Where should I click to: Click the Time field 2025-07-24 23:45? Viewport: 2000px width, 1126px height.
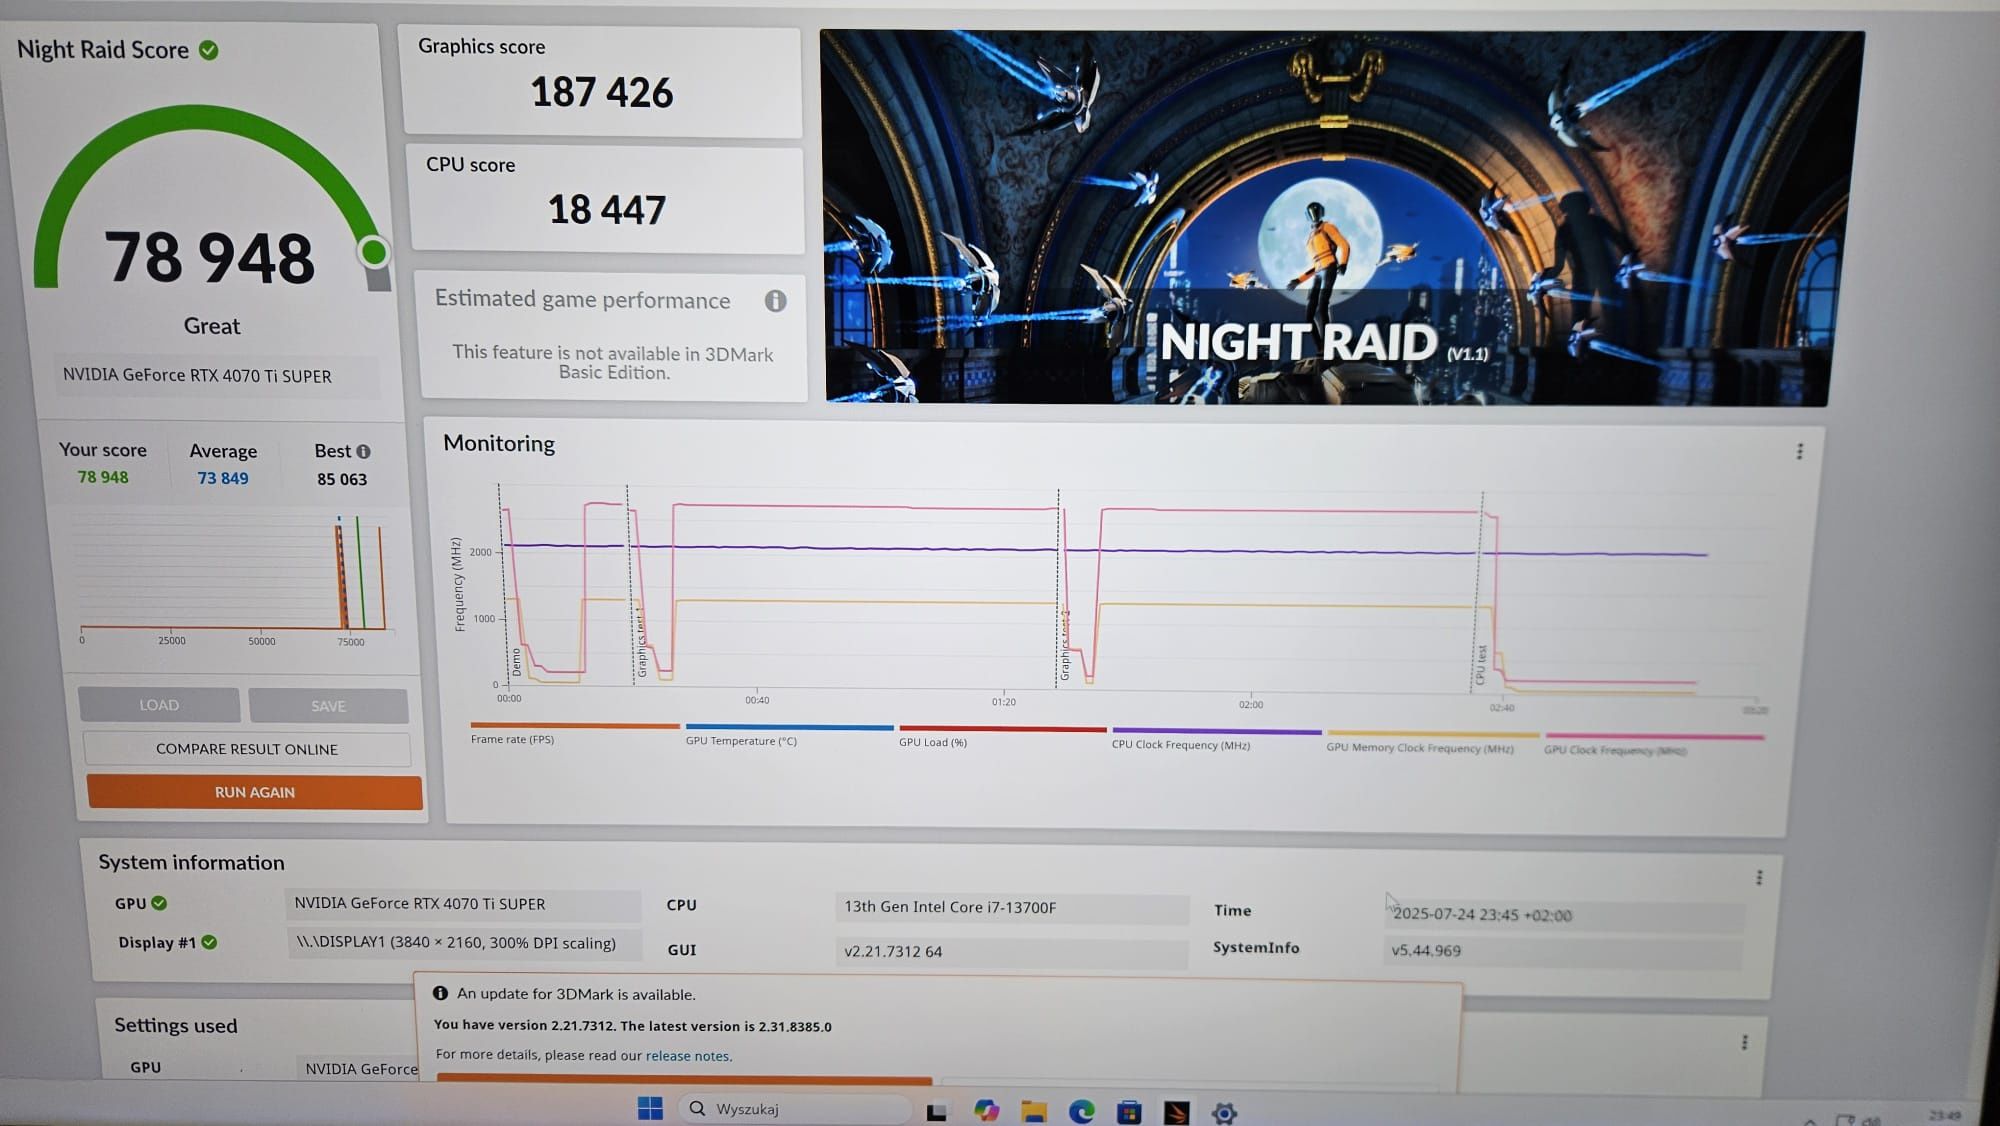(1562, 914)
